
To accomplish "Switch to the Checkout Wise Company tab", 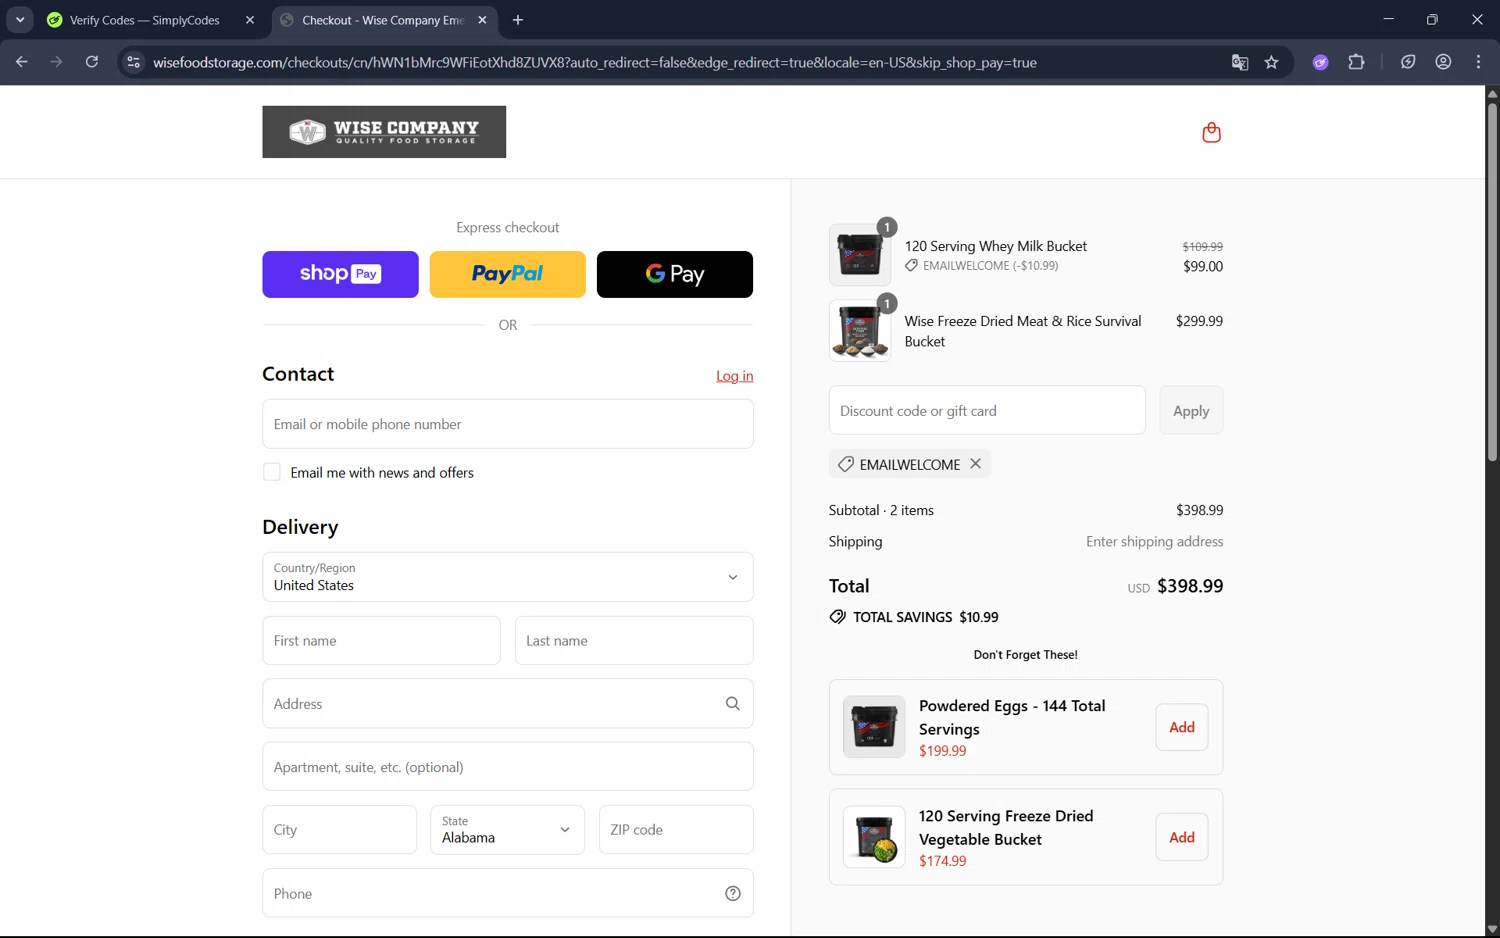I will point(384,20).
